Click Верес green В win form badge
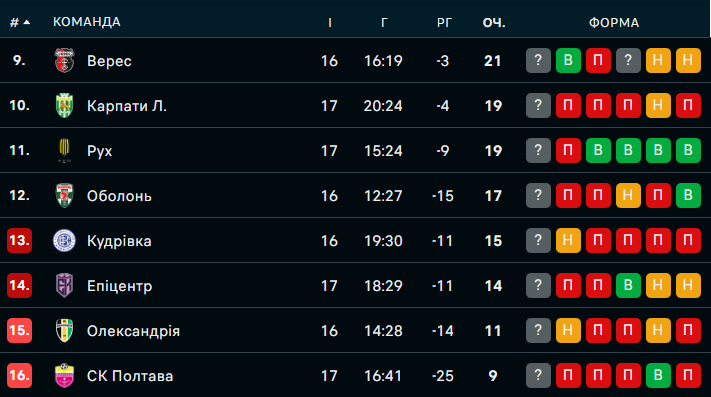 [568, 60]
